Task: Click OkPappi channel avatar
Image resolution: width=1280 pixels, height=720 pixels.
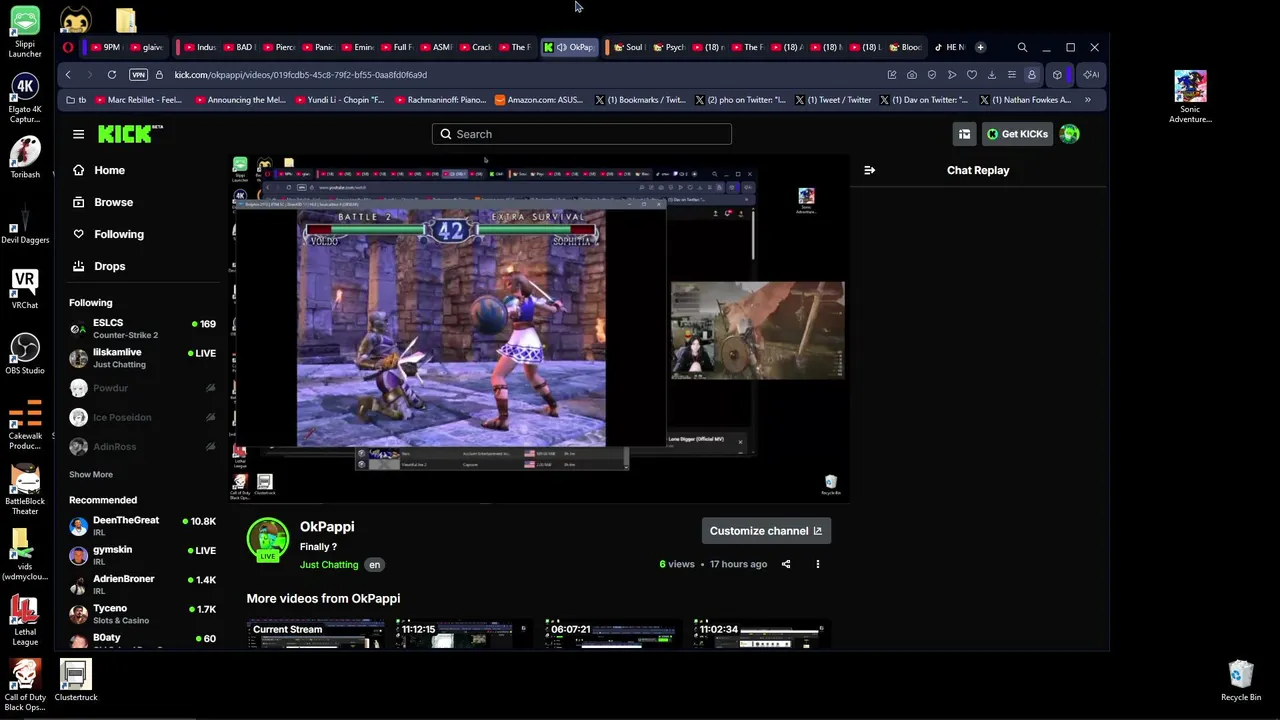Action: pos(268,540)
